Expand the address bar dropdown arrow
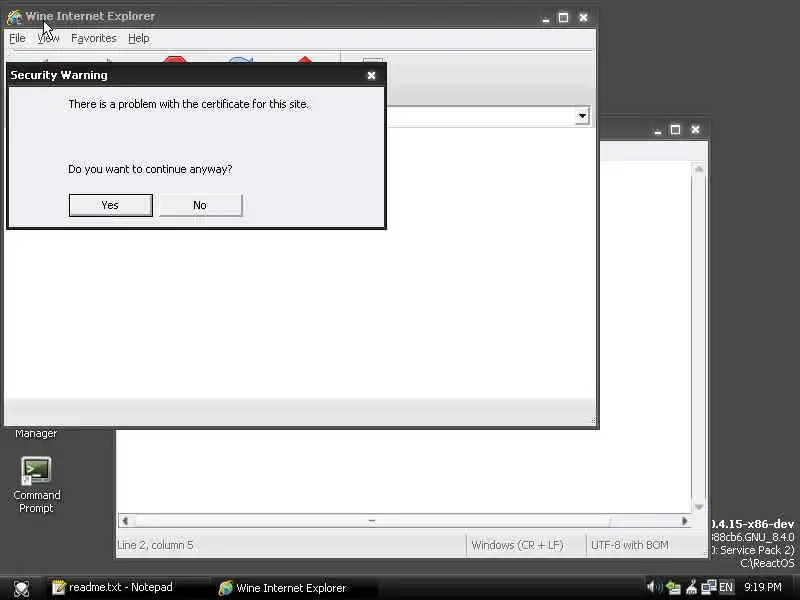Screen dimensions: 800x600 coord(582,116)
